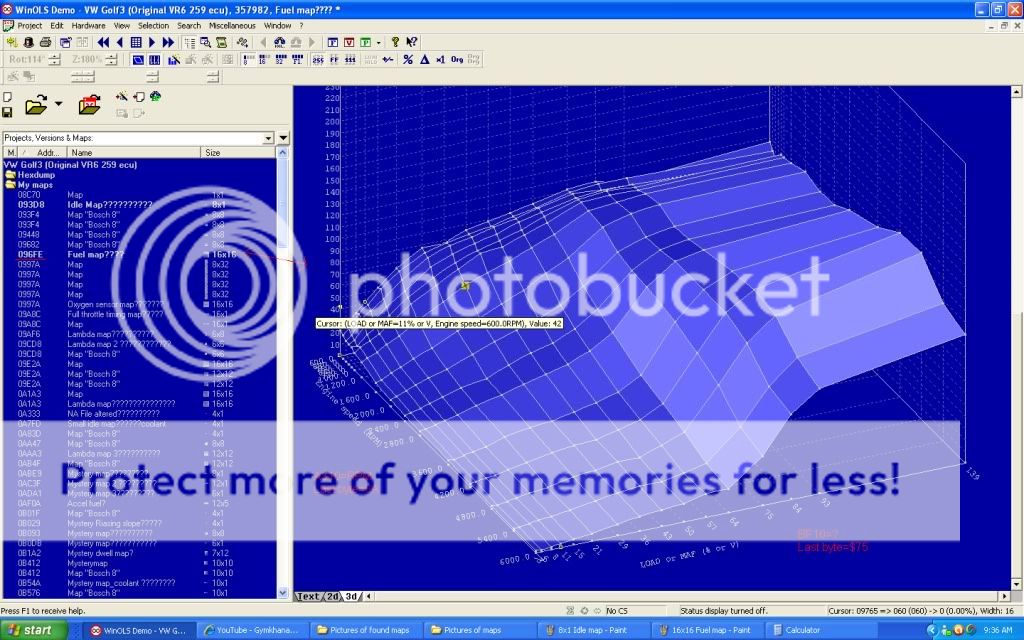Click the delta difference toolbar icon
1024x640 pixels.
coord(424,60)
